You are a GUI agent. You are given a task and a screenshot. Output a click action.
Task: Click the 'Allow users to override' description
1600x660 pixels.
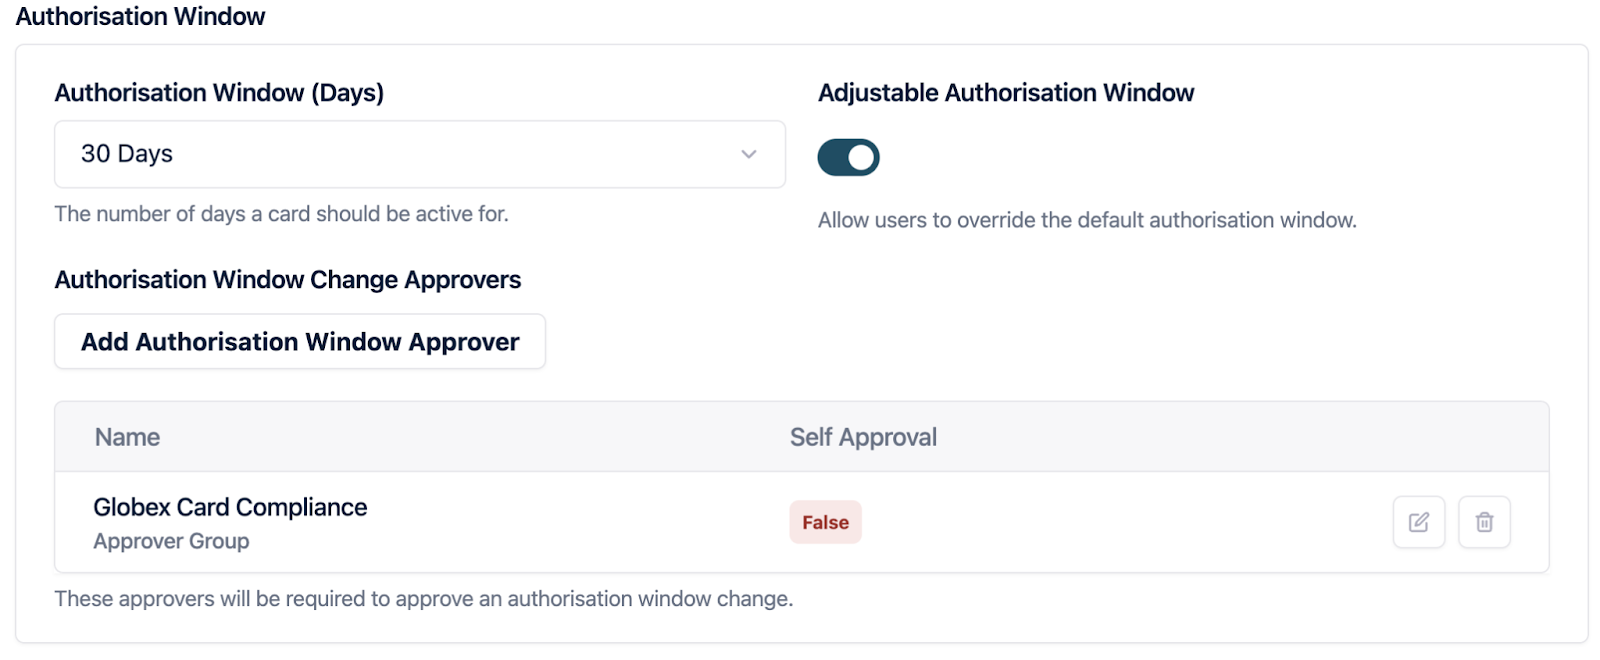pyautogui.click(x=1087, y=220)
